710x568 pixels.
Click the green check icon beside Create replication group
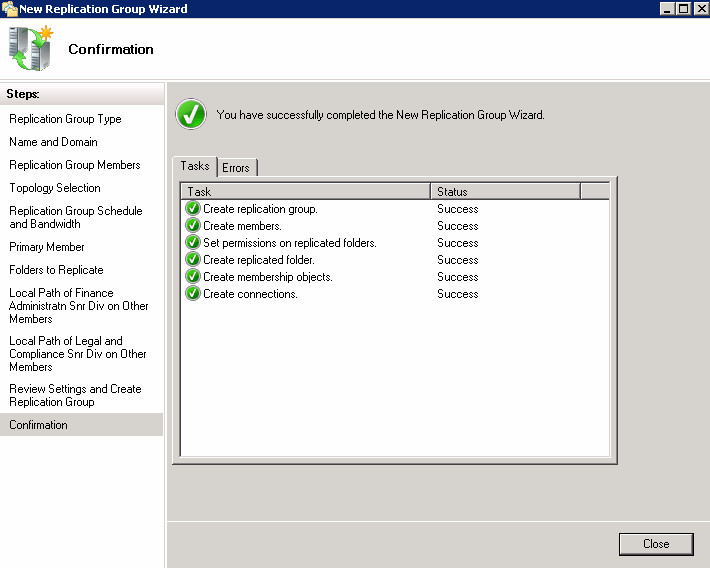[193, 208]
